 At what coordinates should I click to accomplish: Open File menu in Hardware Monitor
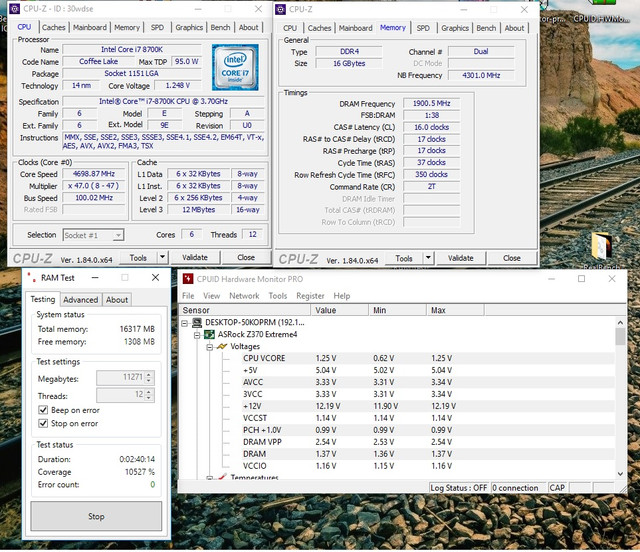[x=188, y=296]
